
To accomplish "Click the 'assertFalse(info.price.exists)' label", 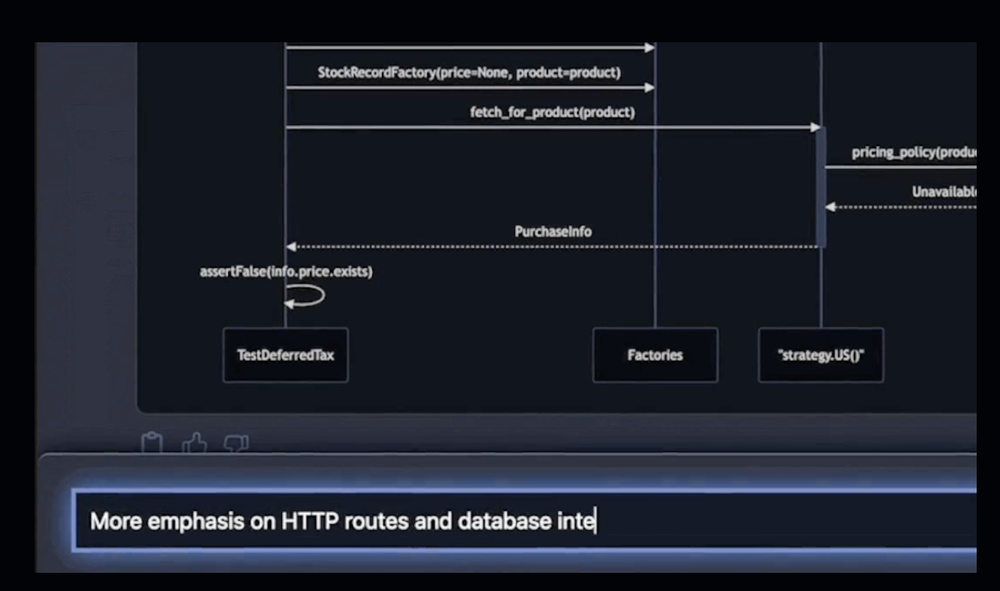I will pyautogui.click(x=286, y=272).
